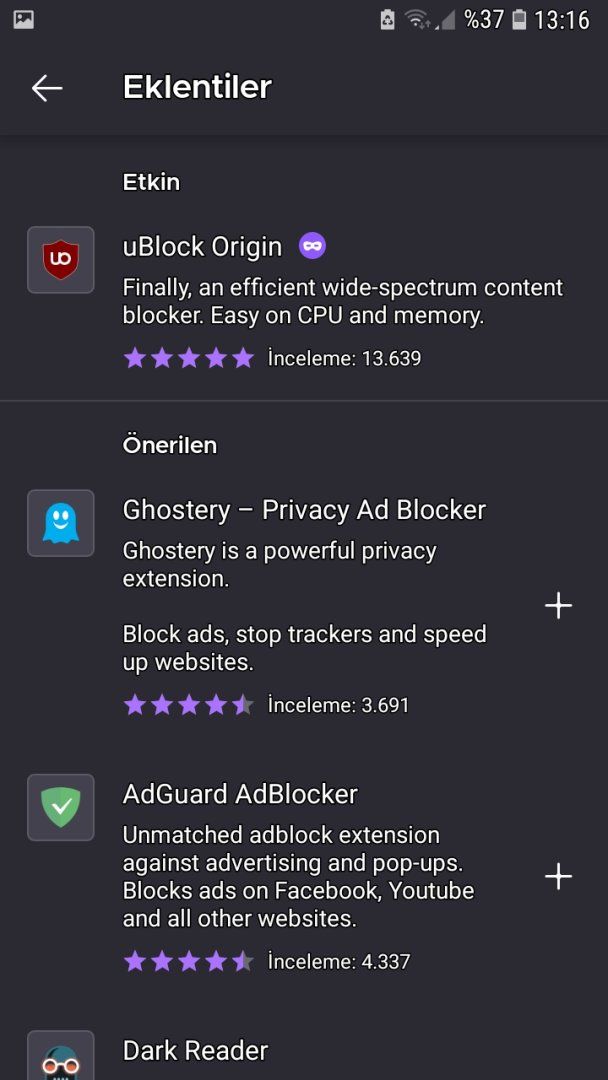Add AdGuard AdBlocker with the plus icon
608x1080 pixels.
tap(558, 877)
